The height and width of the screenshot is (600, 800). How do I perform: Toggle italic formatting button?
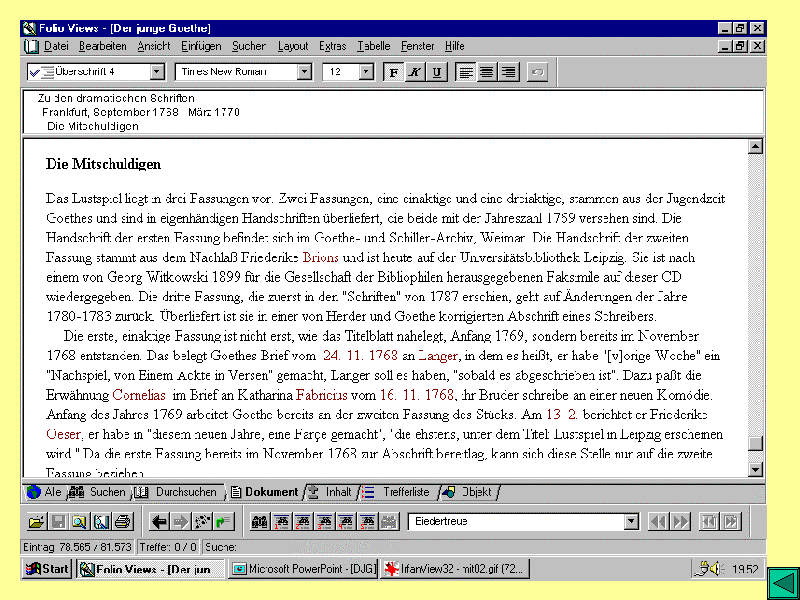point(415,72)
